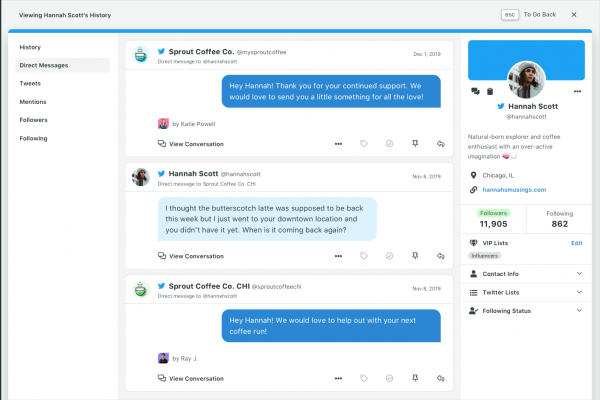Tag Hannah's butterscotch latte message
600x400 pixels.
pyautogui.click(x=364, y=256)
